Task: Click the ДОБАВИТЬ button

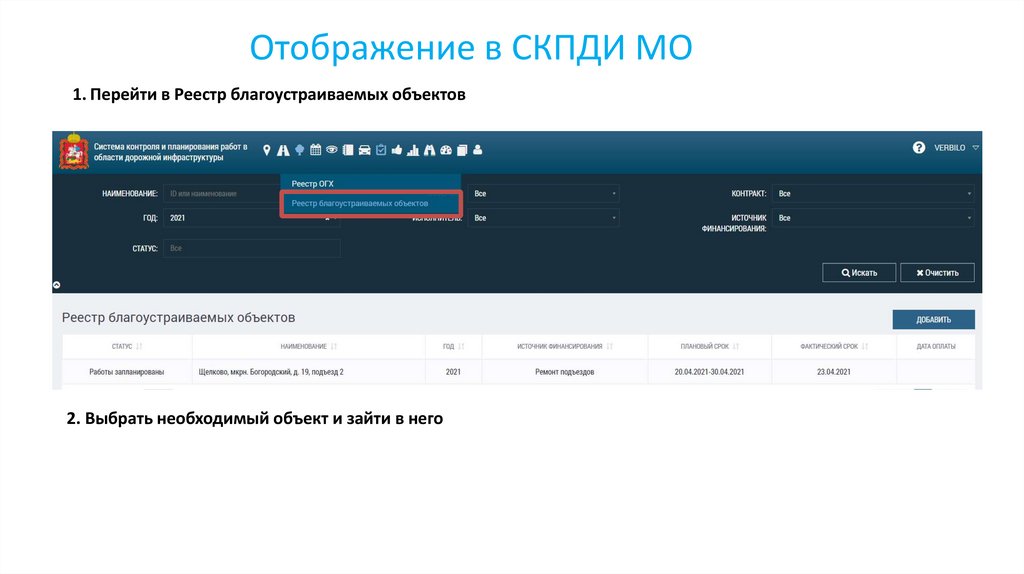Action: tap(933, 319)
